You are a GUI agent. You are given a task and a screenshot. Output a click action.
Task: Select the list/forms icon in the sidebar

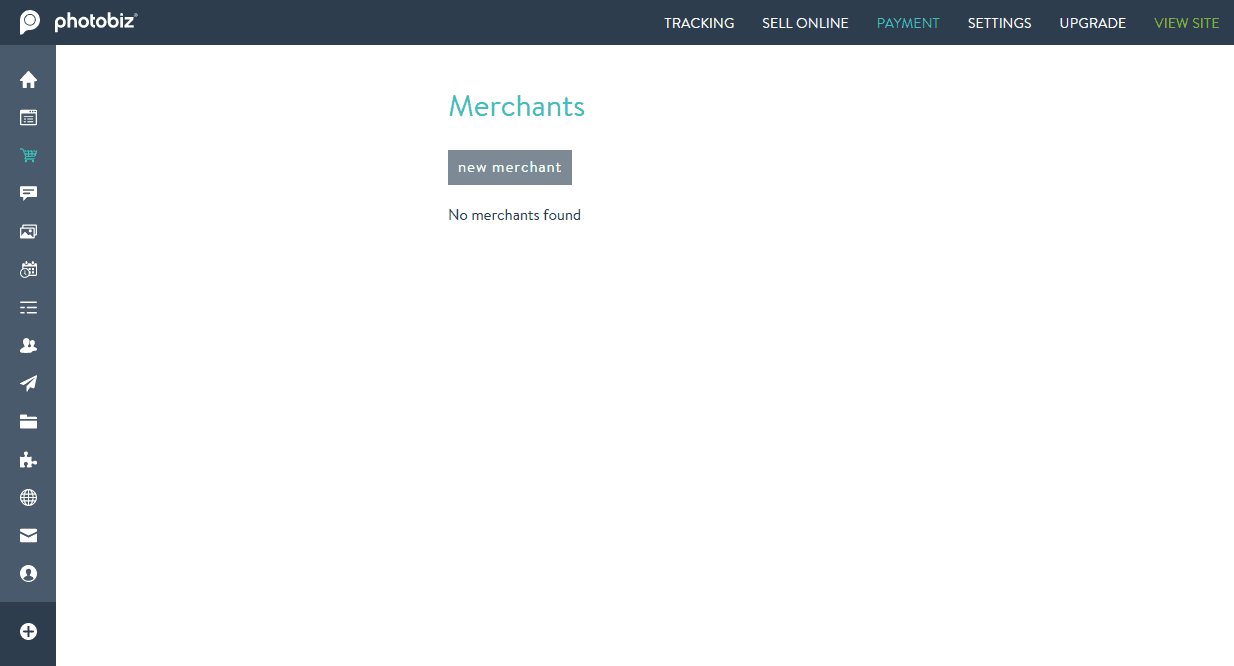[27, 307]
